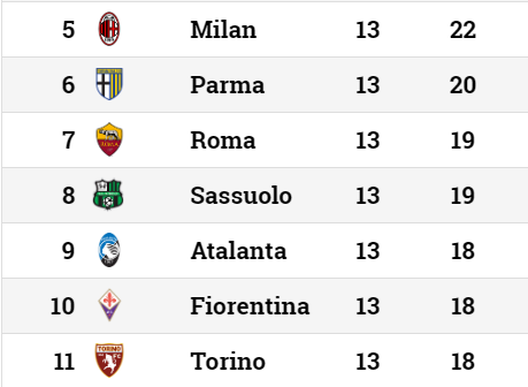Click rank number 7 in table
528x387 pixels.
tap(68, 140)
